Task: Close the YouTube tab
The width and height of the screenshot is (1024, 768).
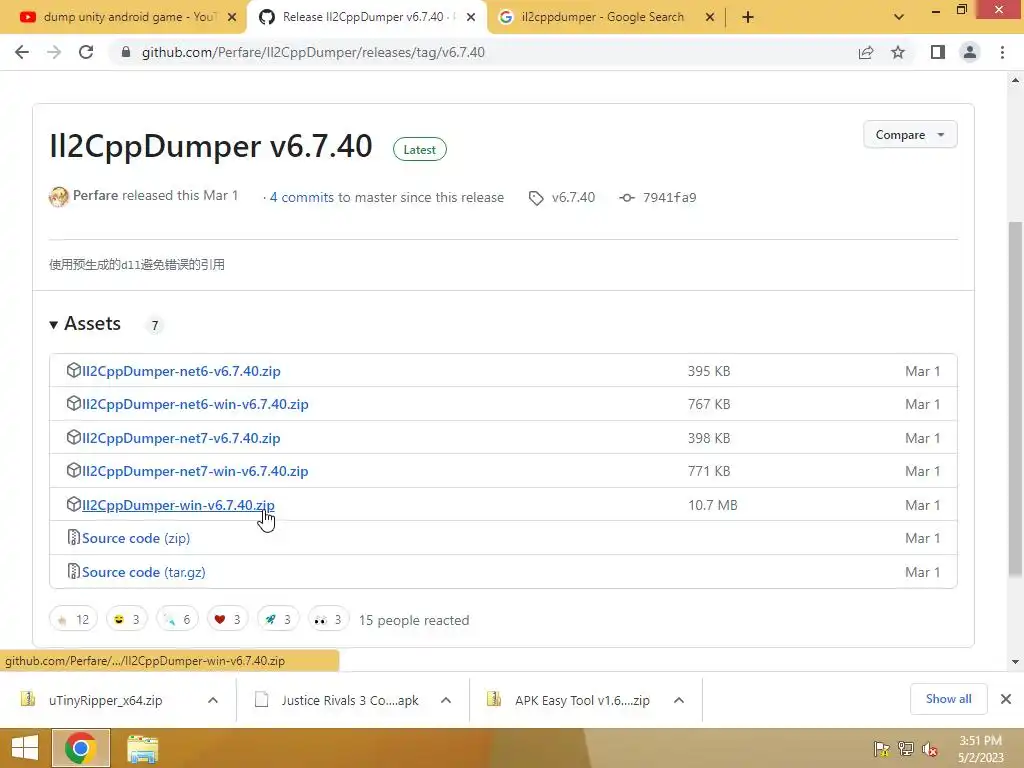Action: click(232, 17)
